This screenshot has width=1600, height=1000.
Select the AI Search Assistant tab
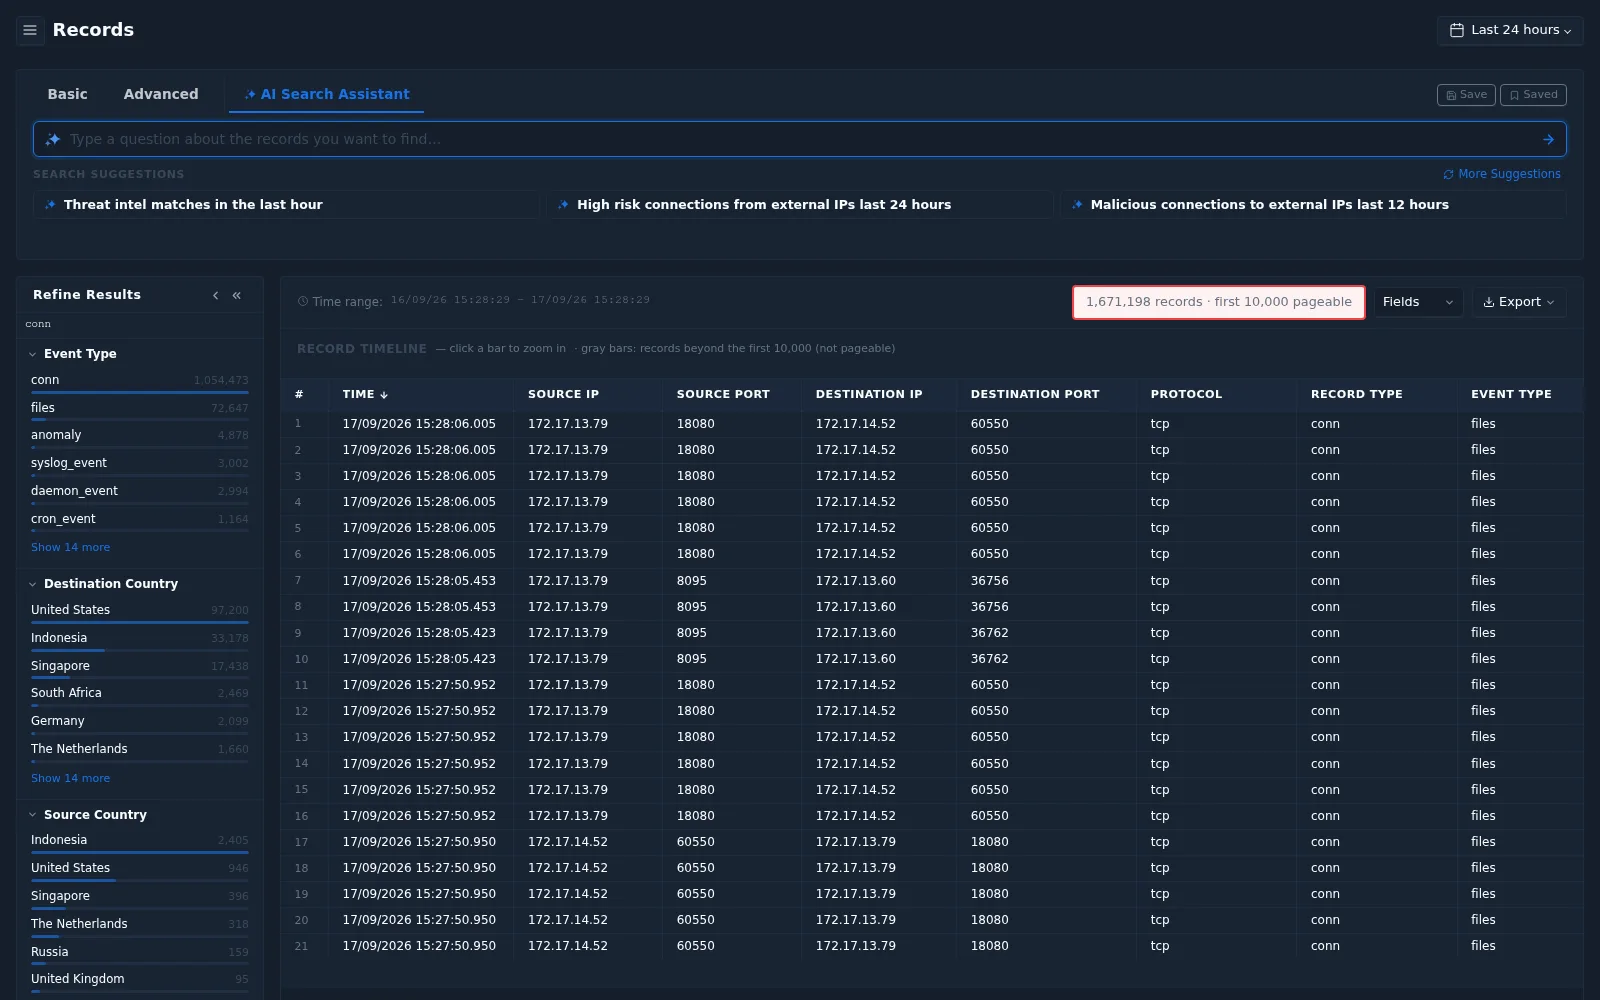pyautogui.click(x=327, y=94)
